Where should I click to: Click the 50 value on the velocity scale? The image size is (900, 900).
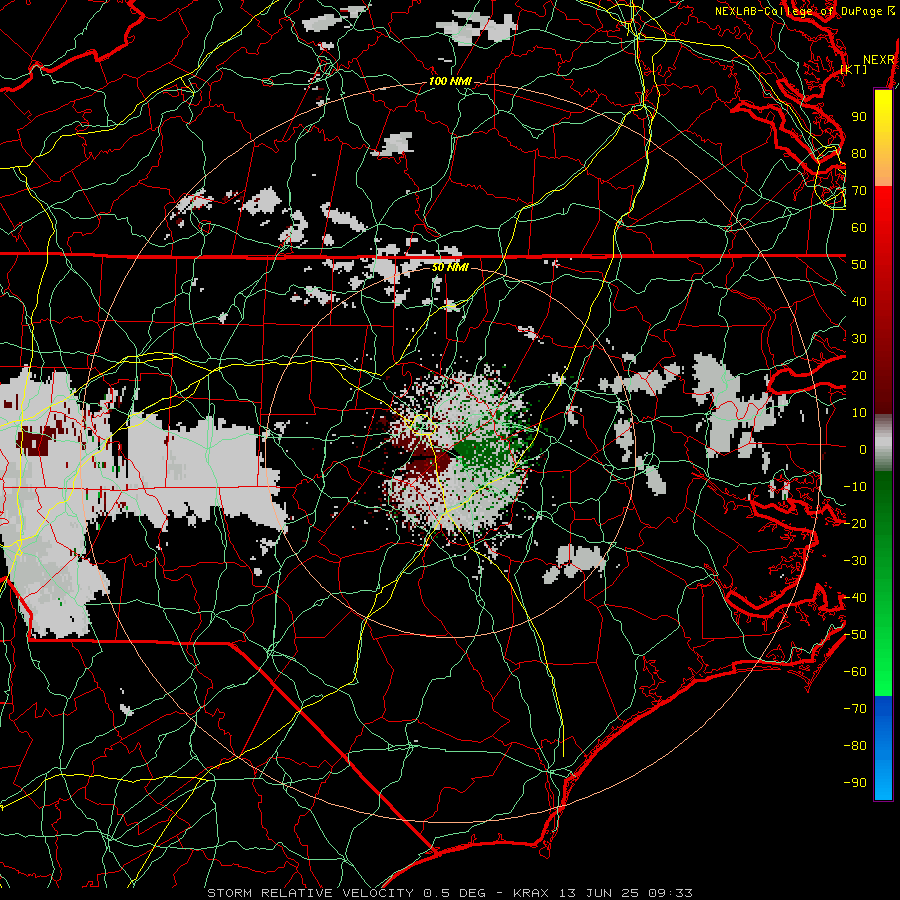[859, 265]
